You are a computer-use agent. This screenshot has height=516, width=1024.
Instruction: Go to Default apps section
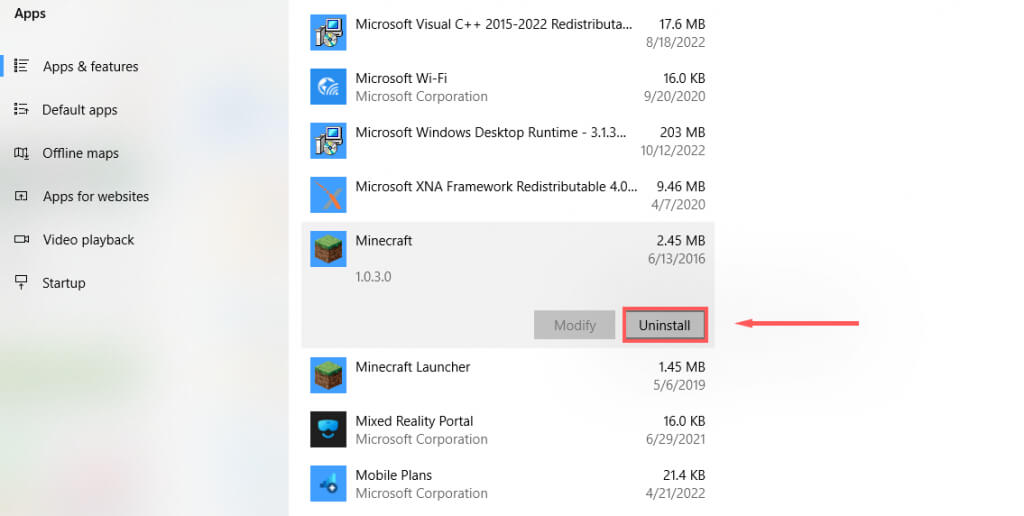click(79, 110)
